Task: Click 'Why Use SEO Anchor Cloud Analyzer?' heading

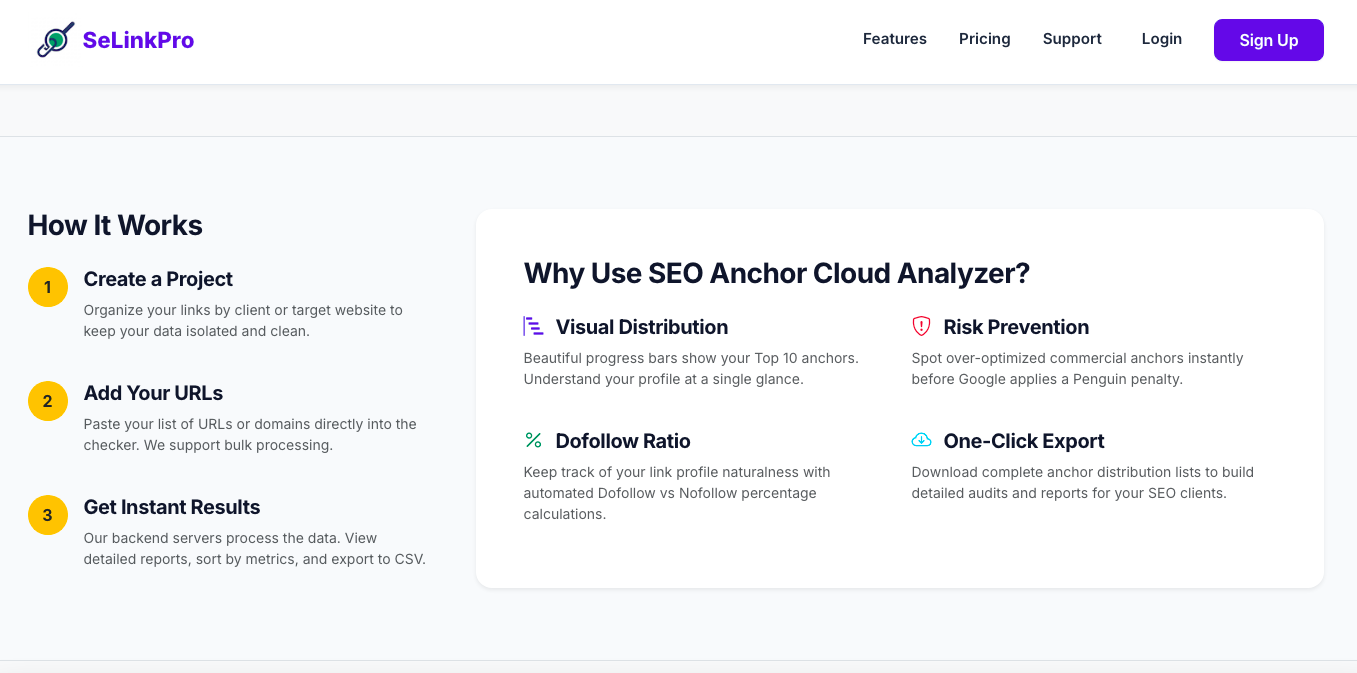Action: point(777,273)
